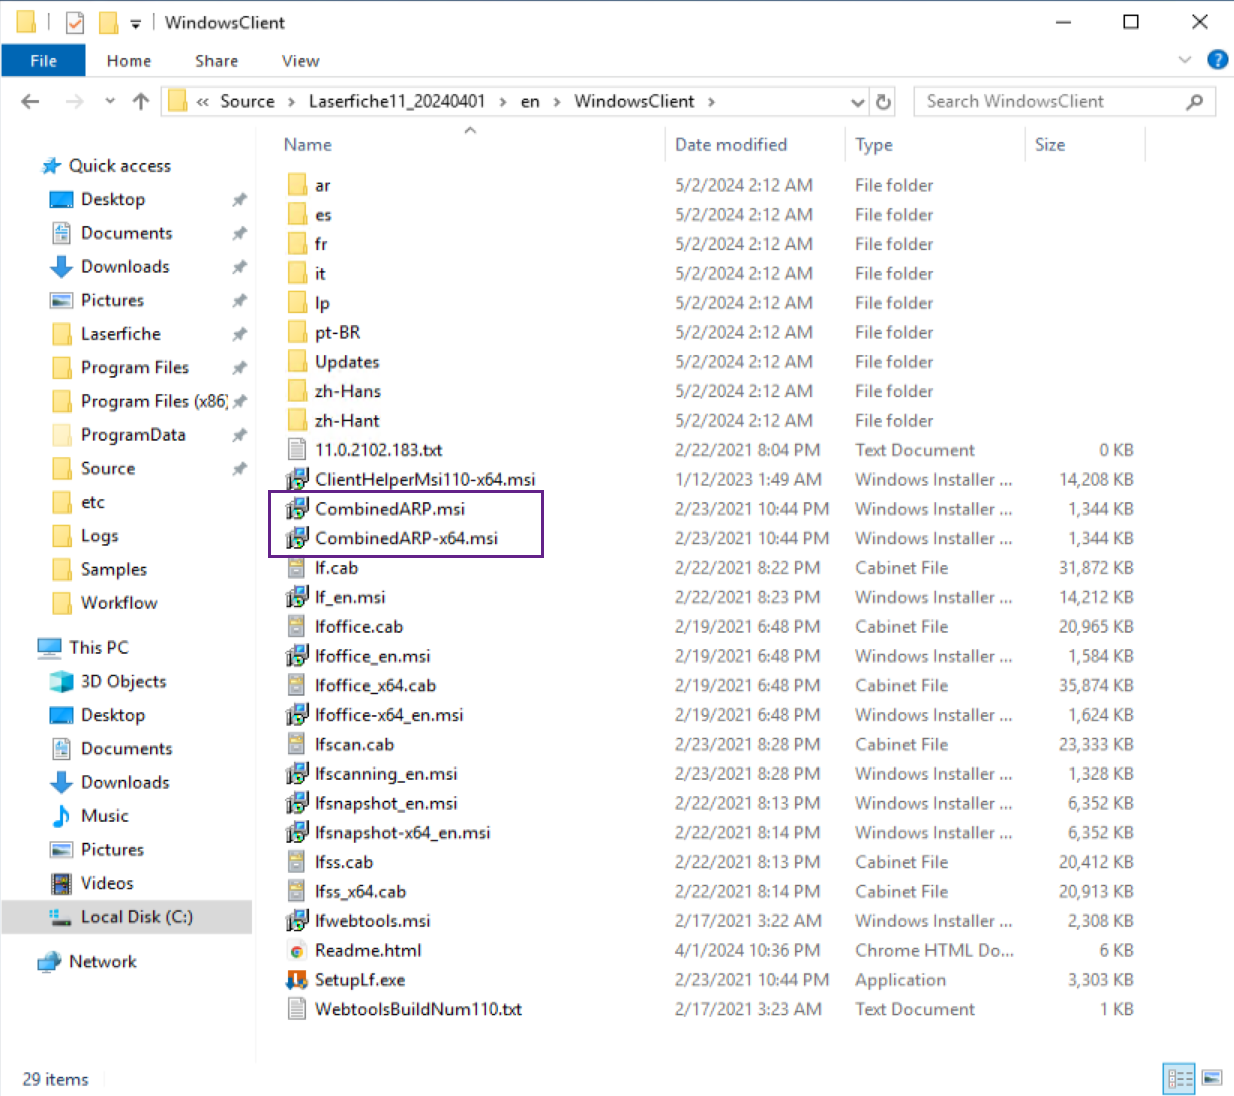This screenshot has width=1234, height=1096.
Task: Open 3D Objects under This PC
Action: [123, 681]
